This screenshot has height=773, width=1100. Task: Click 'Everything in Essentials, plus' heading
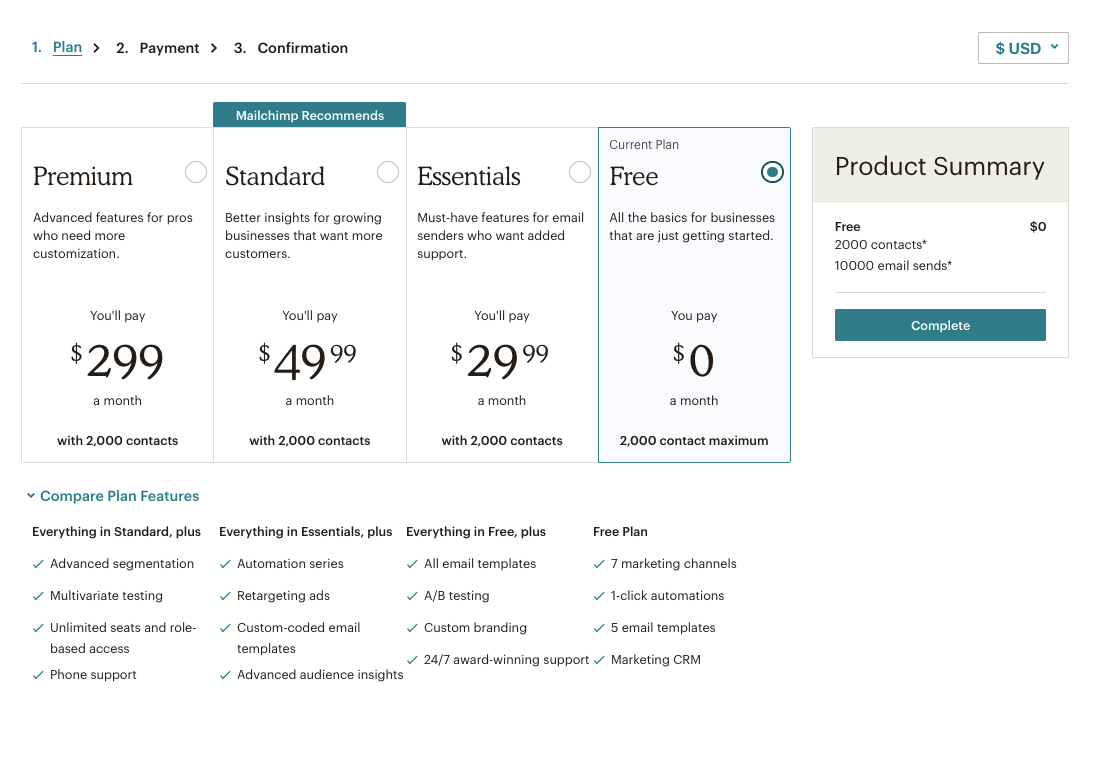point(305,532)
